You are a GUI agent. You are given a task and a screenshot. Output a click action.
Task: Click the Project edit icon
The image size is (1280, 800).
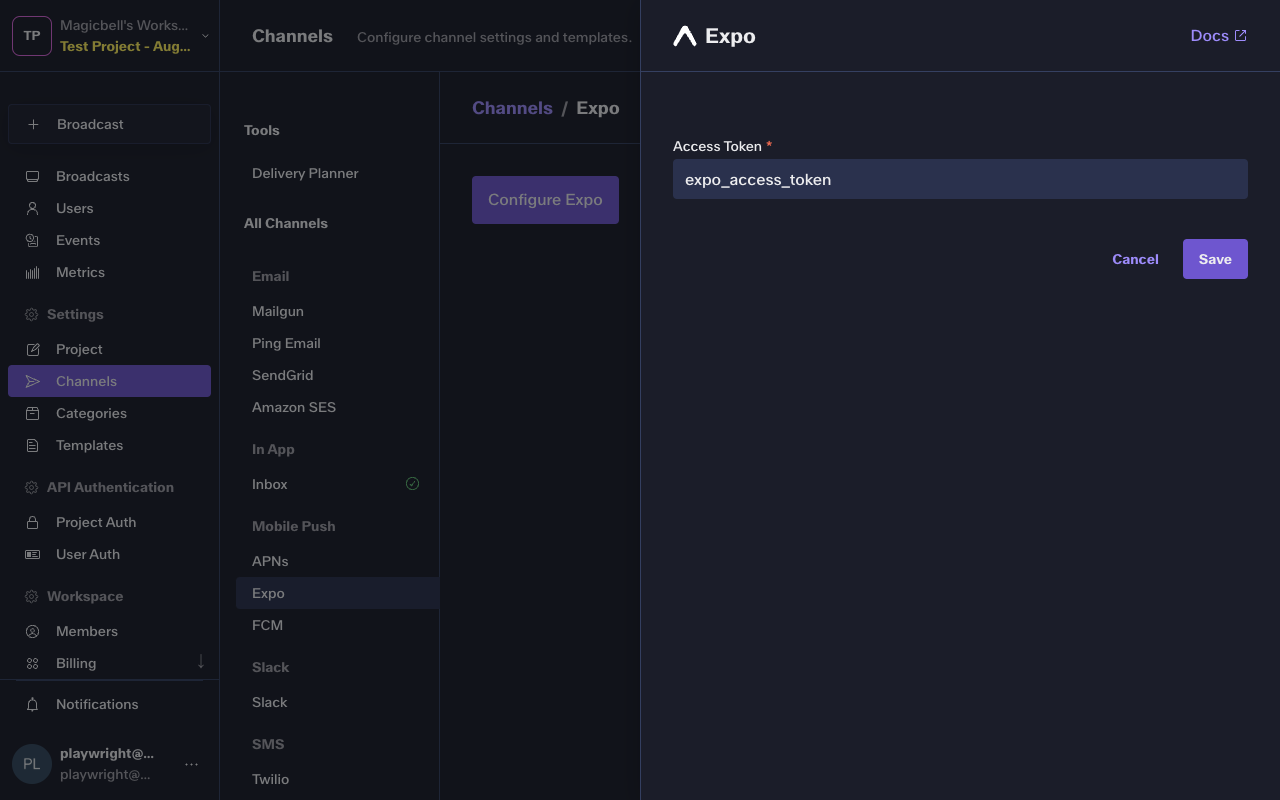pos(32,349)
